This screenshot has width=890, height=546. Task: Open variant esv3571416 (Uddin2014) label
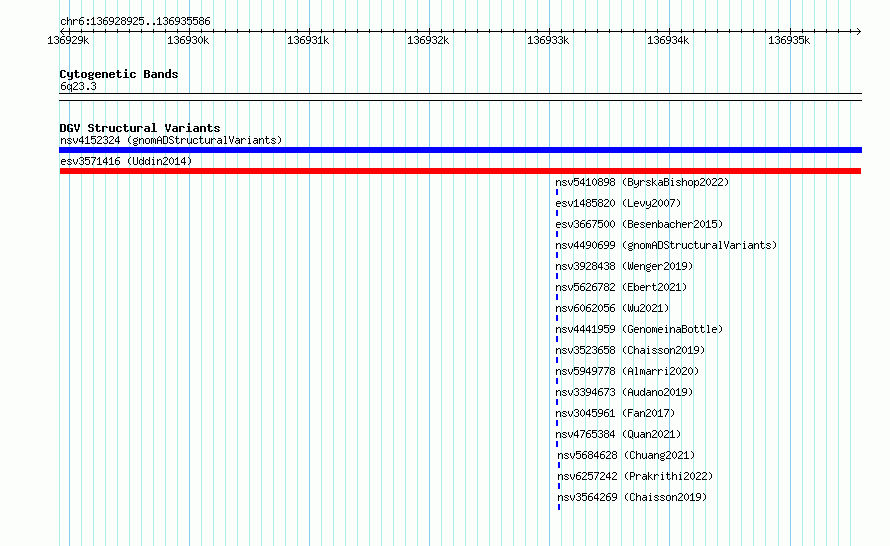point(126,161)
